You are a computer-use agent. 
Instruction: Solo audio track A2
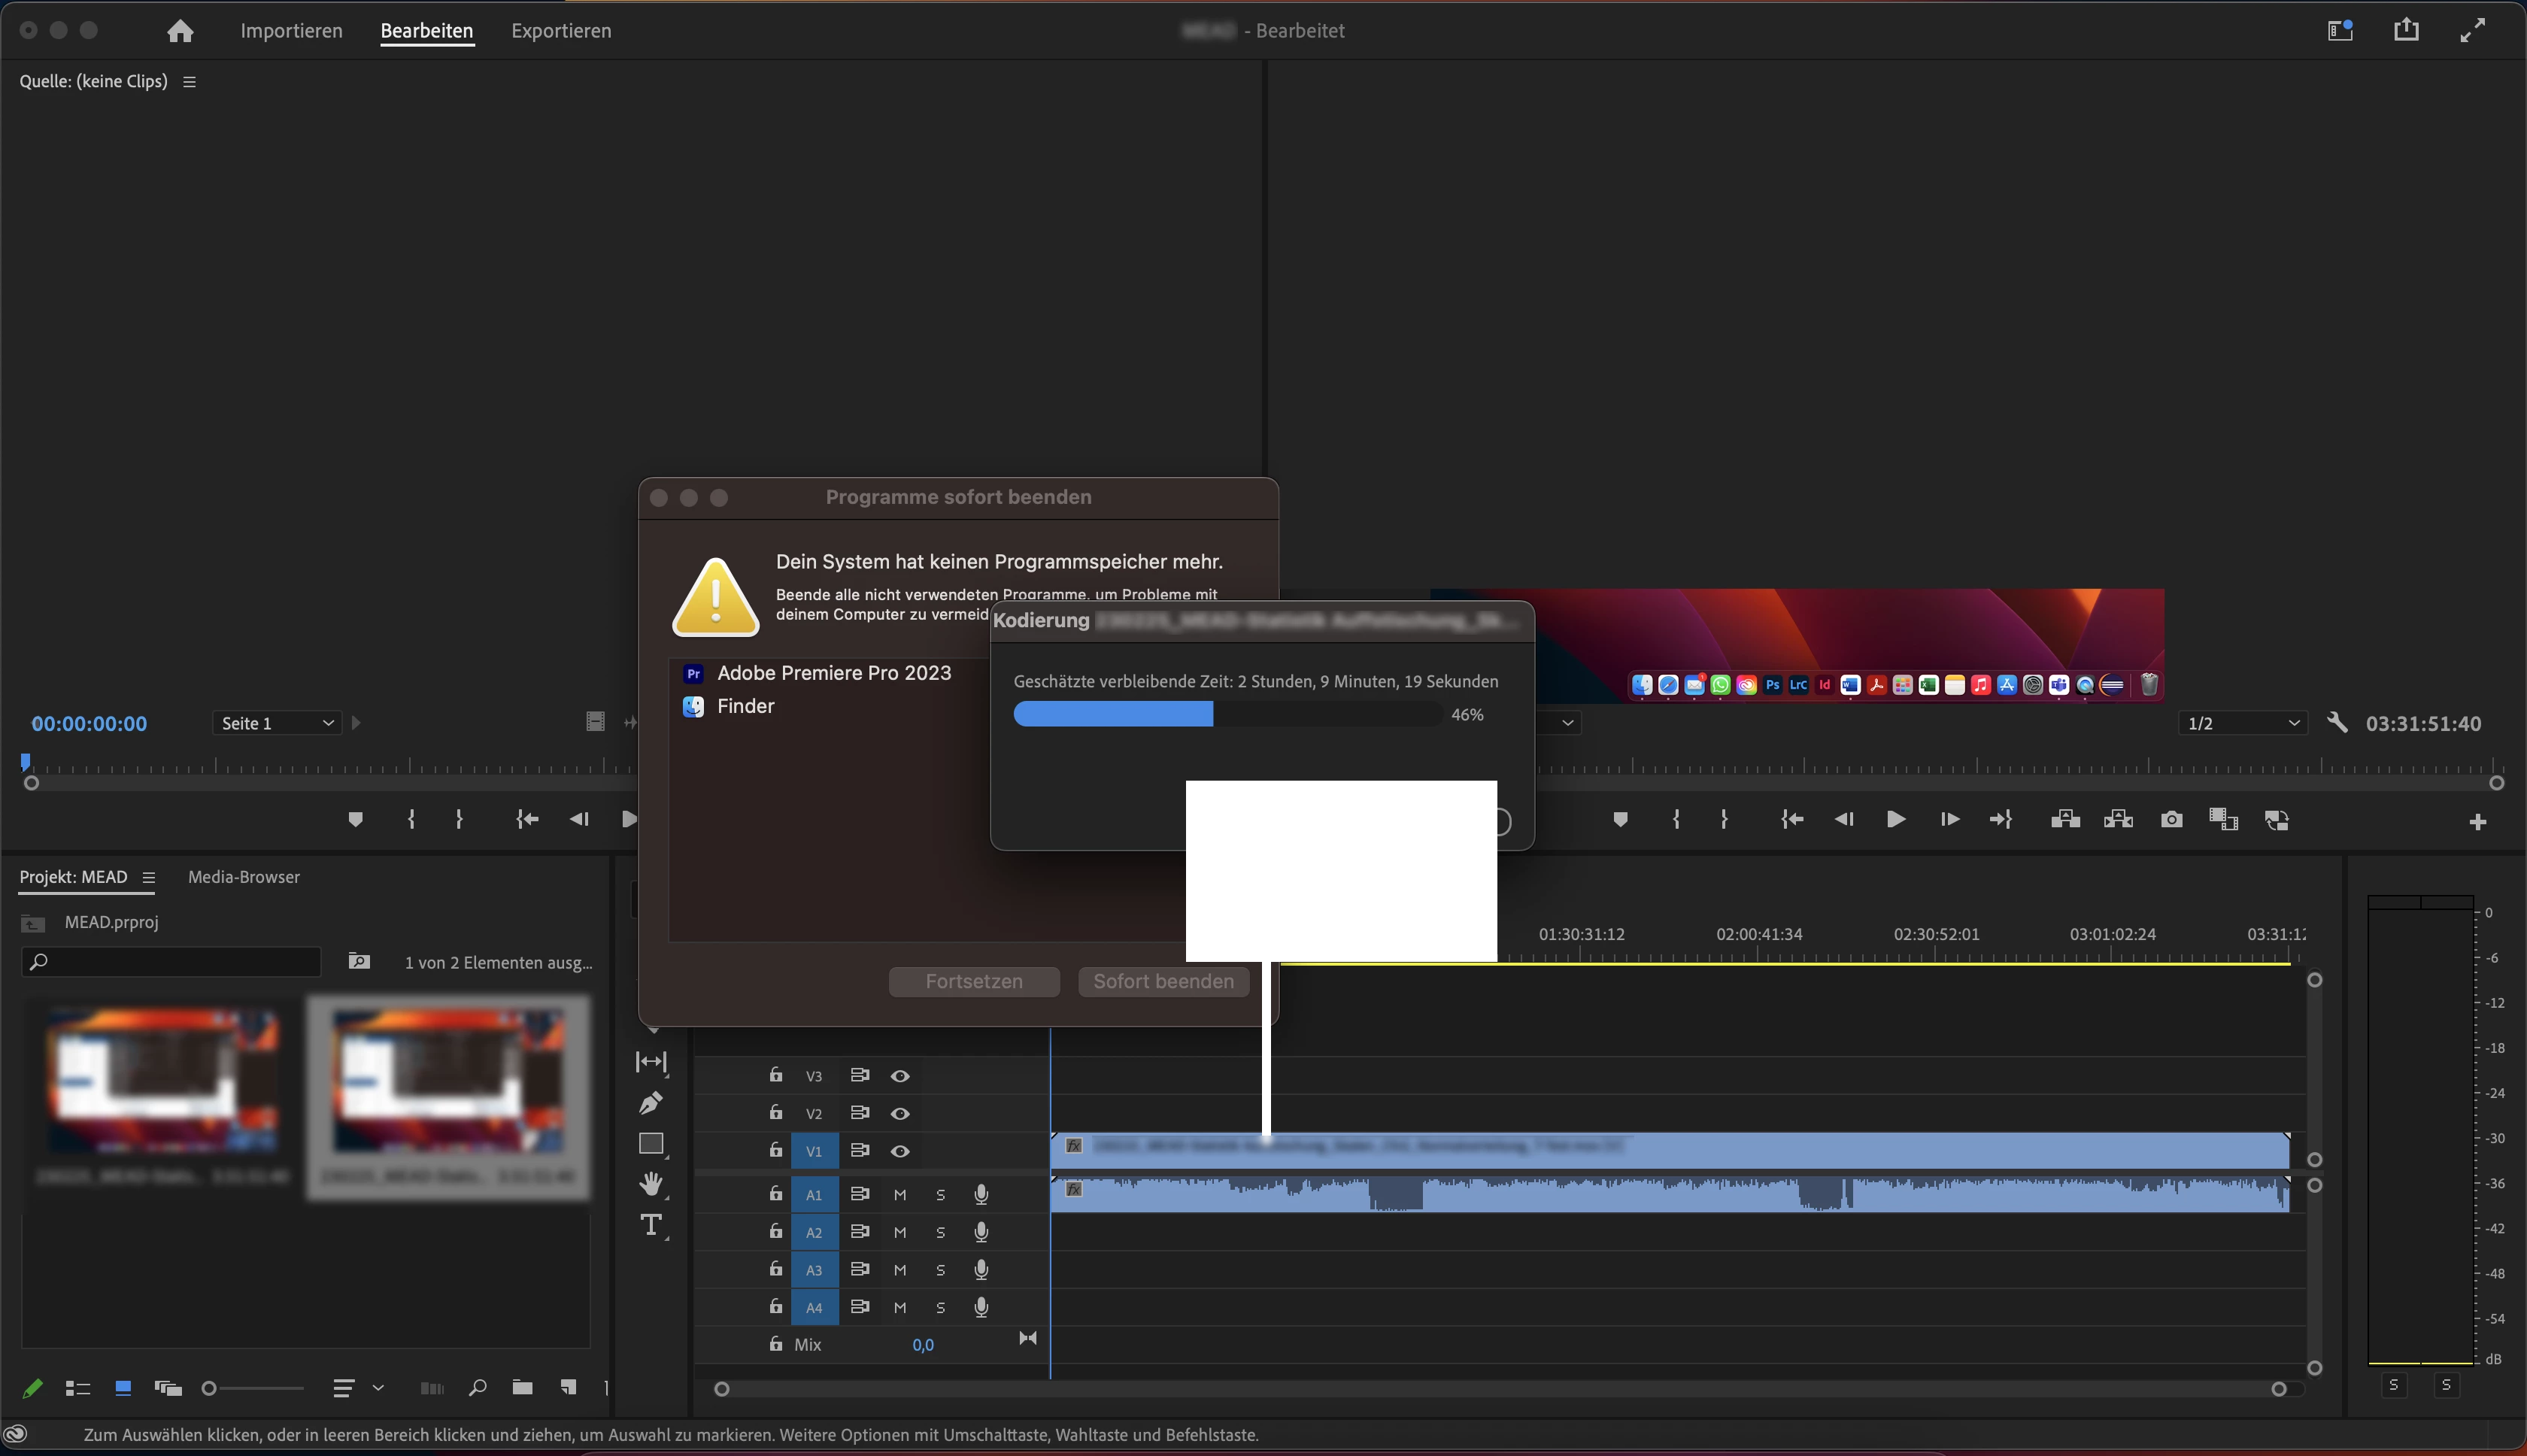pos(940,1232)
